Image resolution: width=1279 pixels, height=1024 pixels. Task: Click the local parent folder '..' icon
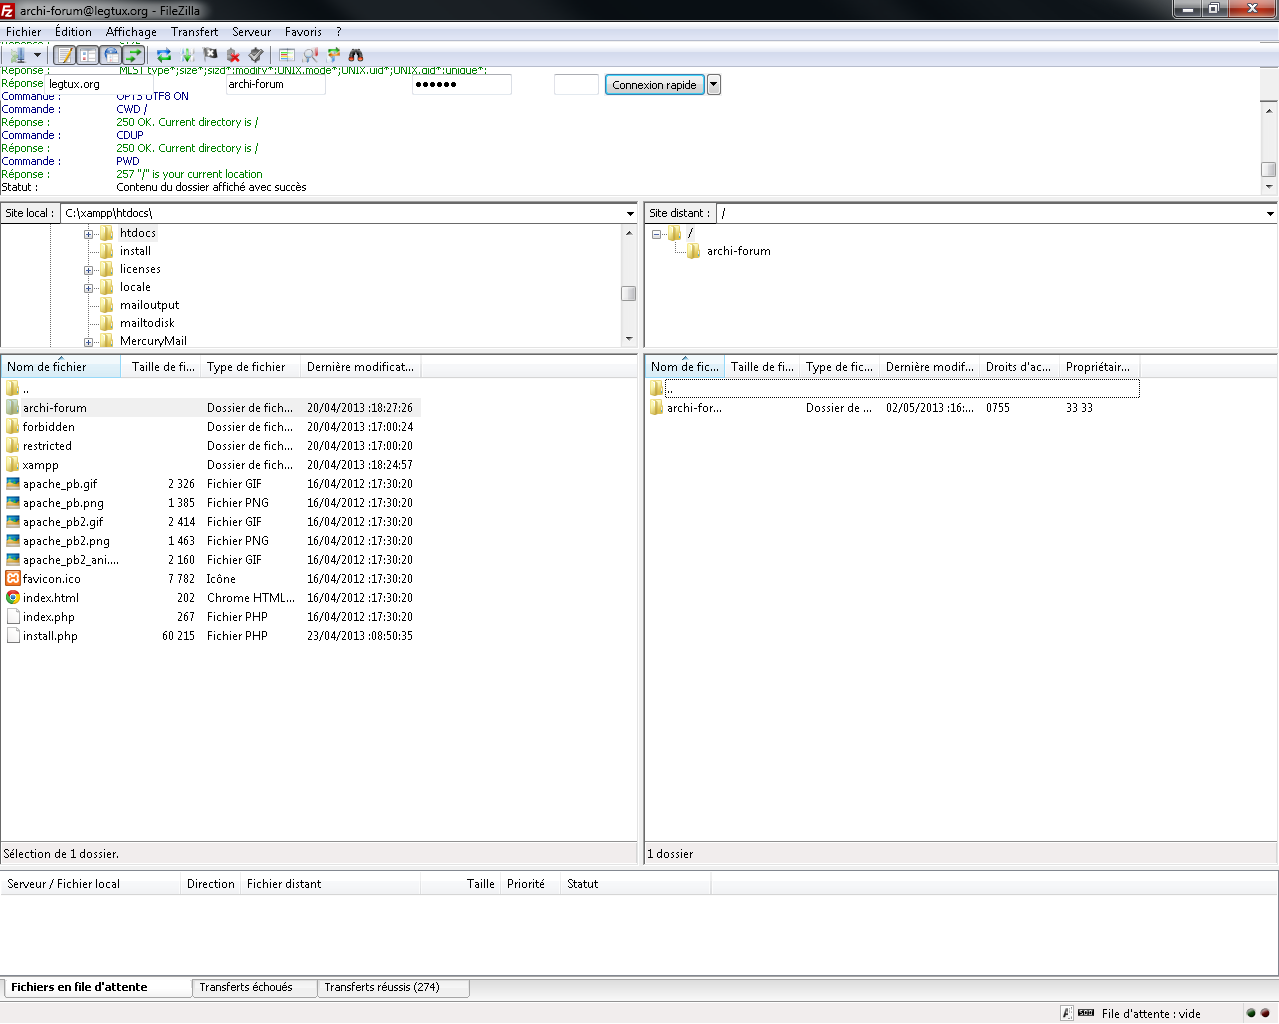(13, 388)
